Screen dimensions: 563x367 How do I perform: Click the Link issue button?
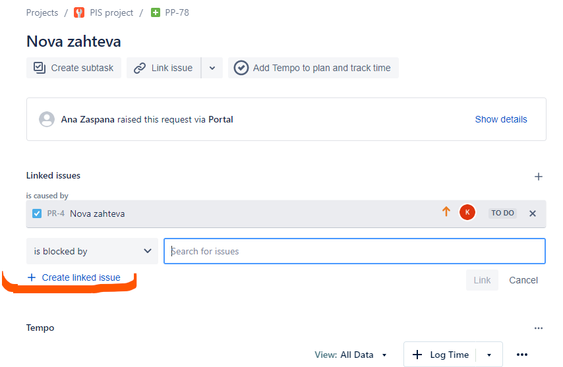[x=163, y=68]
